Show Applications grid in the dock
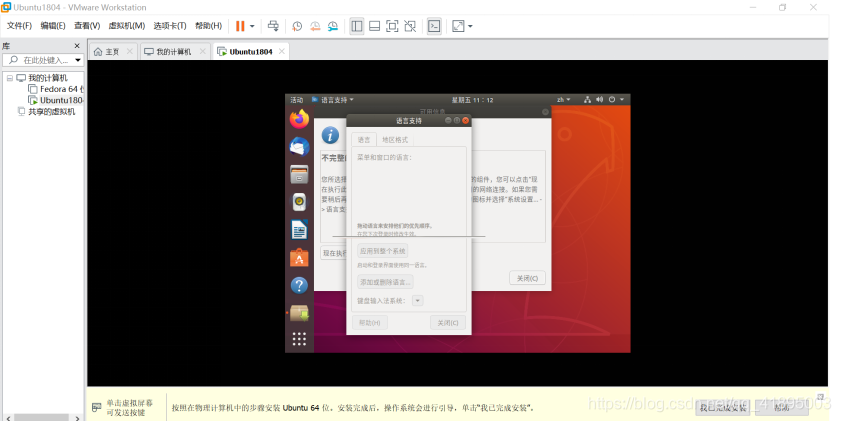The height and width of the screenshot is (422, 841). (299, 339)
